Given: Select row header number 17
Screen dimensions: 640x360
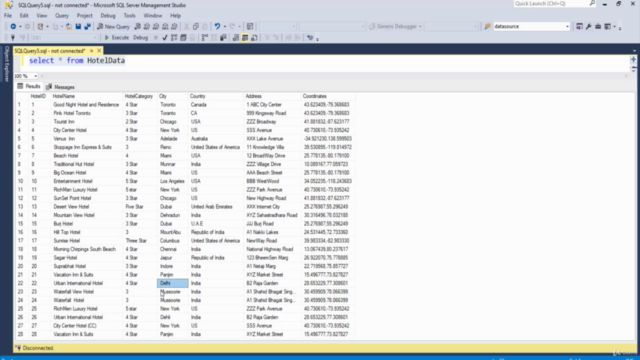Looking at the screenshot, I should click(x=20, y=241).
